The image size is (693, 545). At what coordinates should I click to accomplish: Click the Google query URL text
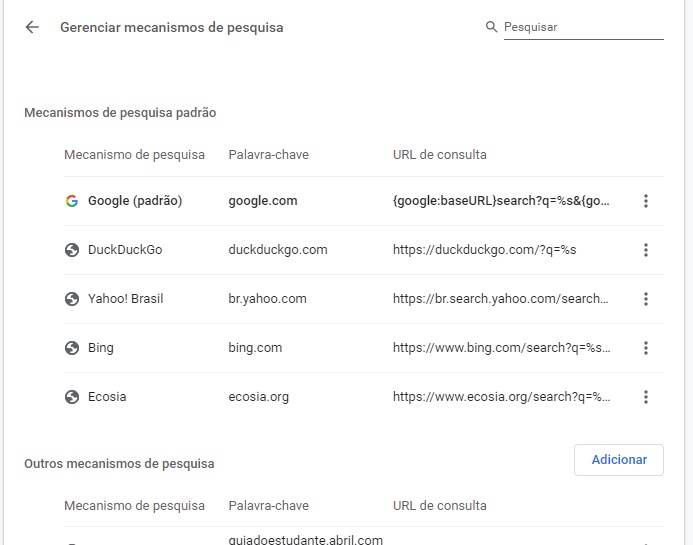point(501,201)
